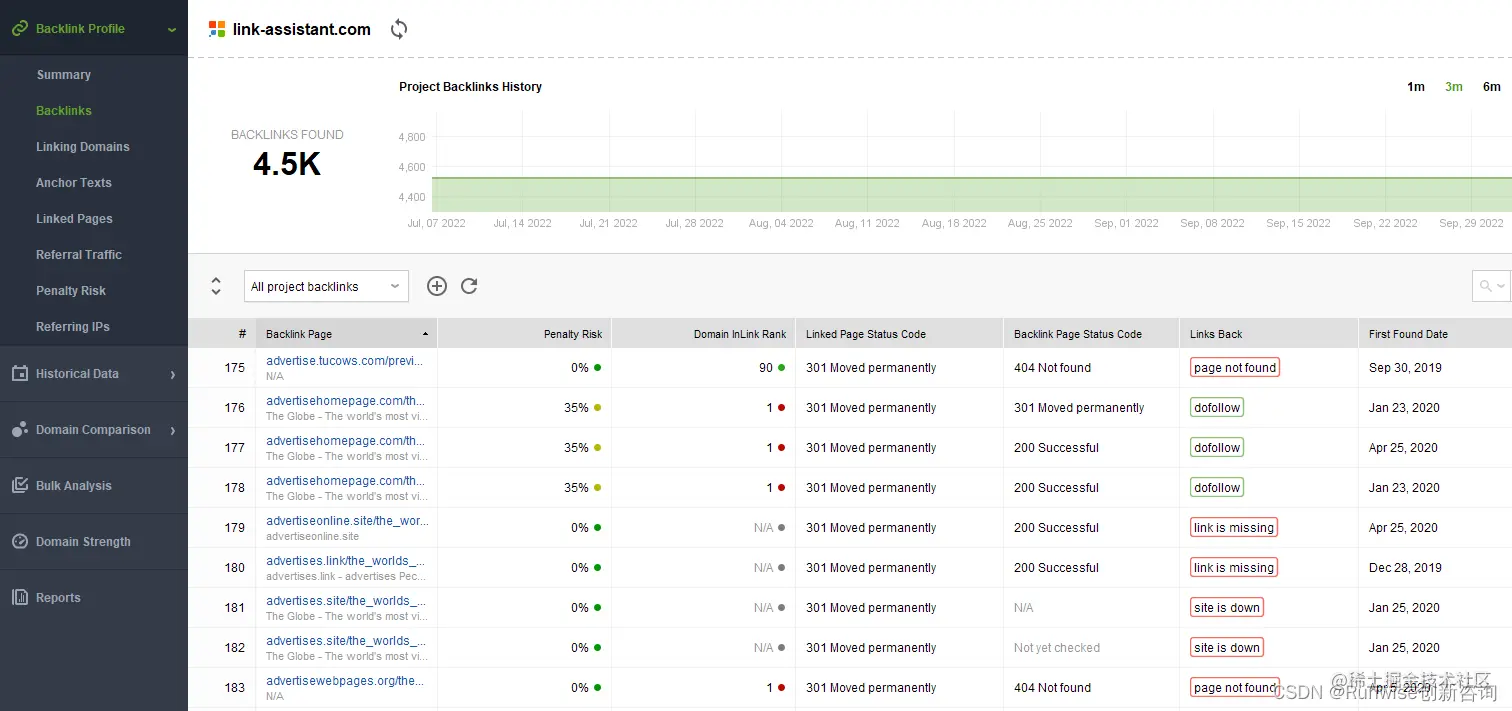
Task: Toggle chart collapse up-down arrows icon
Action: tap(216, 286)
